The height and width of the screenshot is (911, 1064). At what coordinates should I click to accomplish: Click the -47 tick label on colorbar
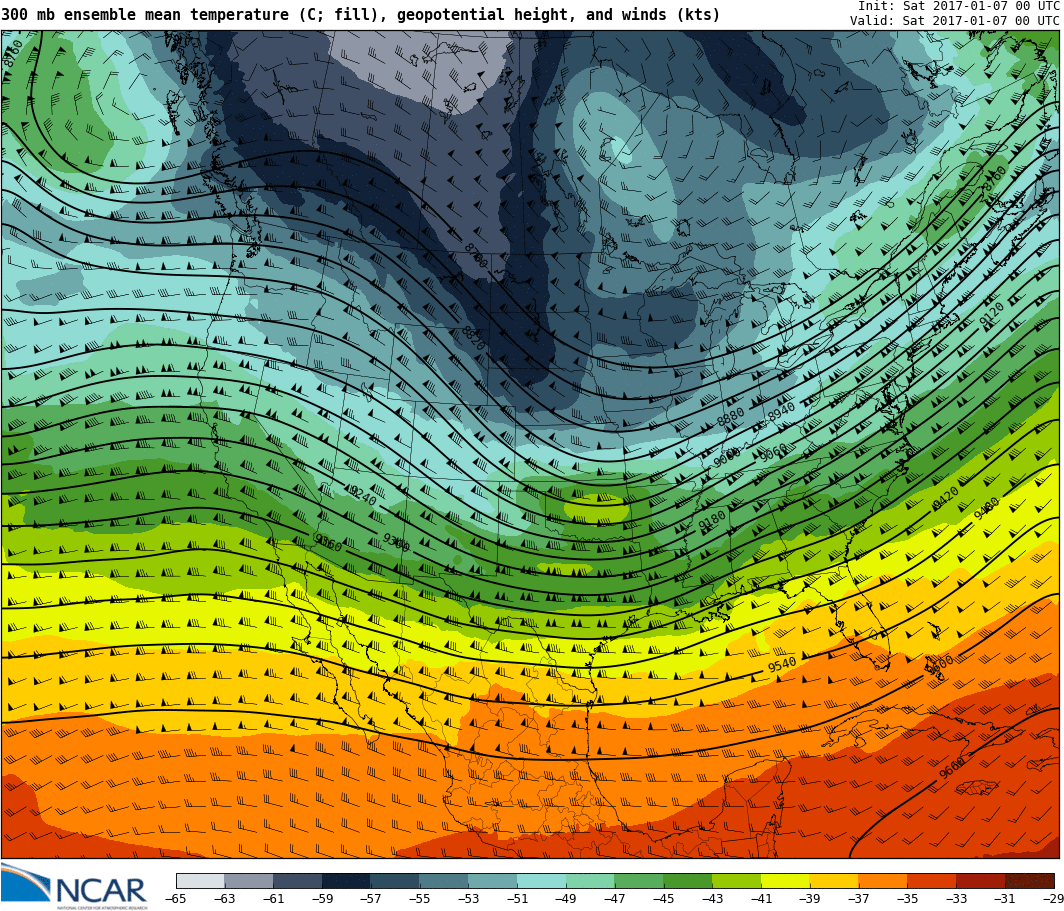point(614,899)
